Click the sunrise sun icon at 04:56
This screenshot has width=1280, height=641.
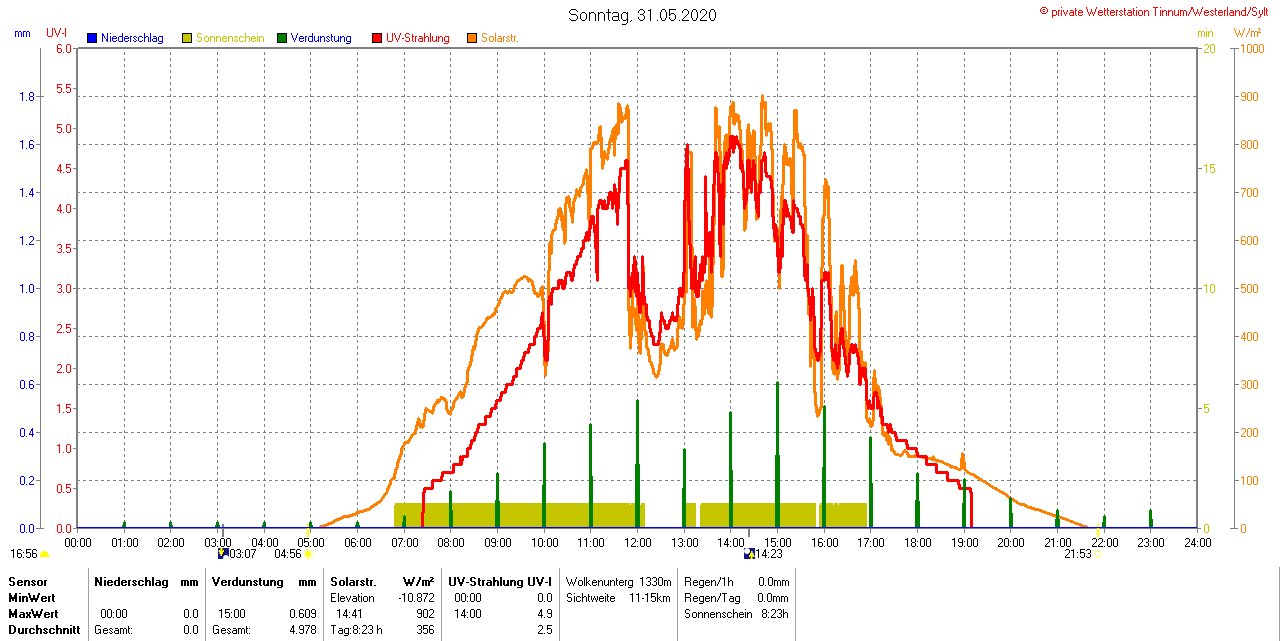309,553
